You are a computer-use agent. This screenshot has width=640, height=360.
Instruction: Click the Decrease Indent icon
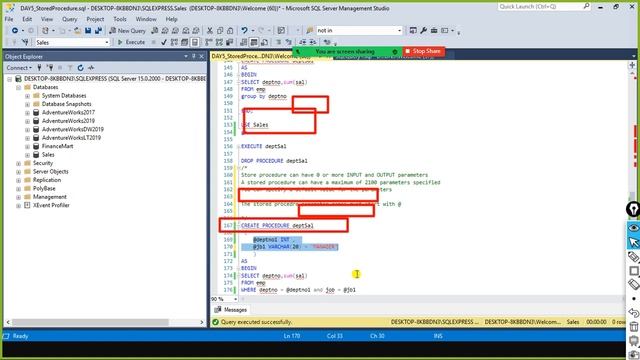click(303, 42)
